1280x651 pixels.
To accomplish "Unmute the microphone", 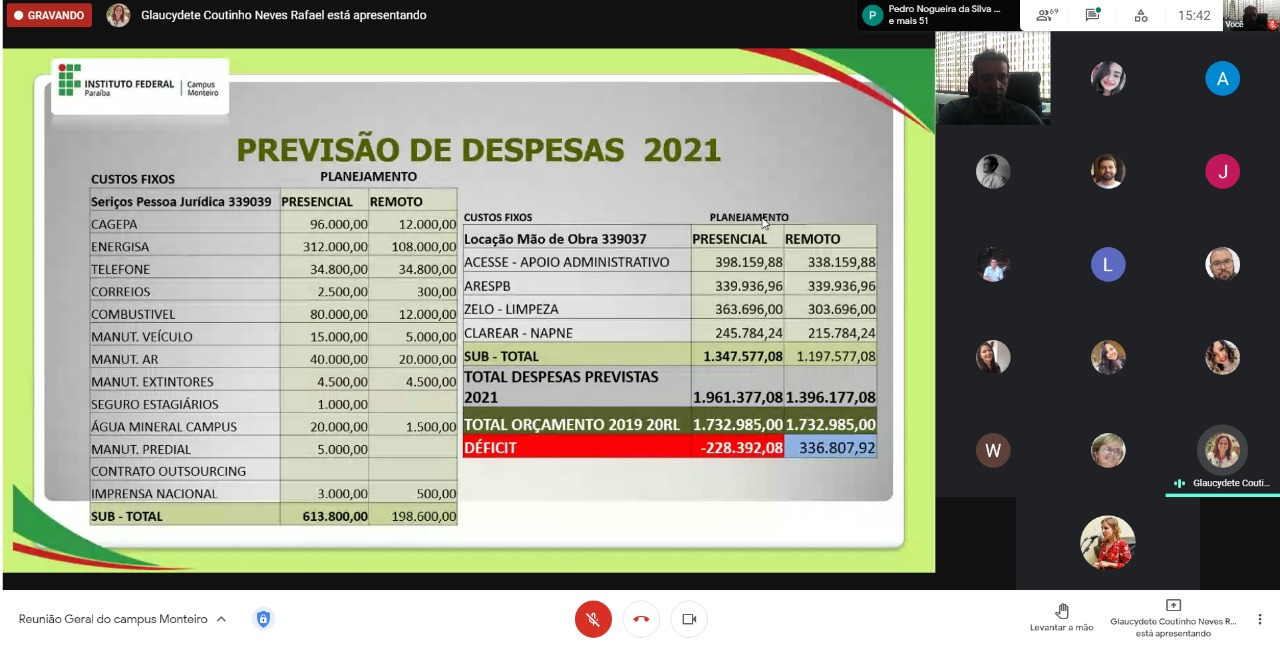I will [593, 619].
